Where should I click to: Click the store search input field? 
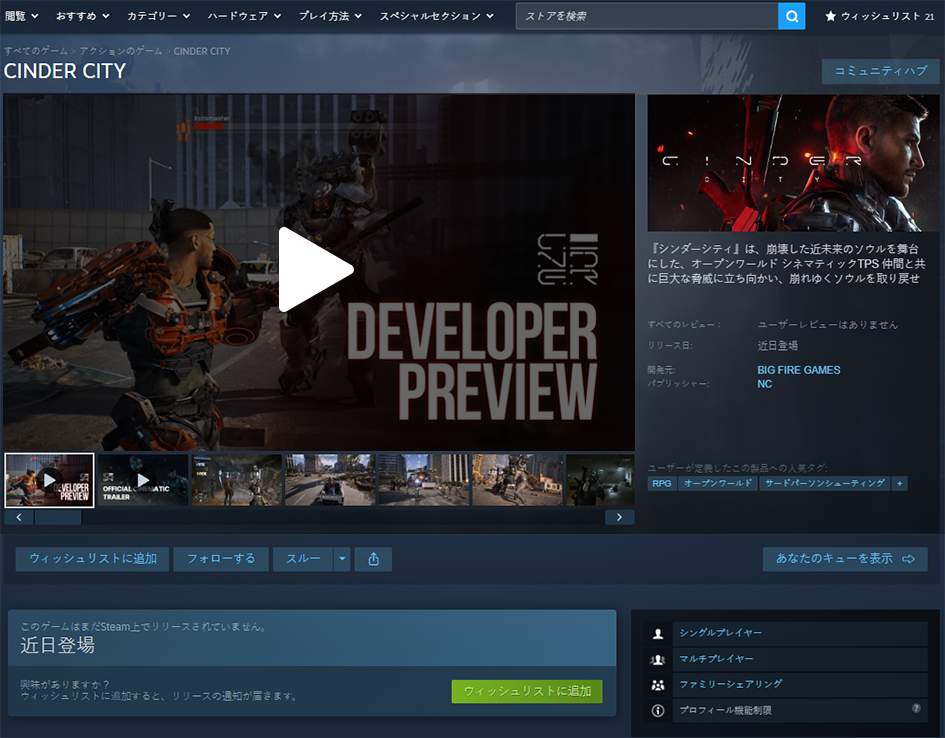(647, 16)
